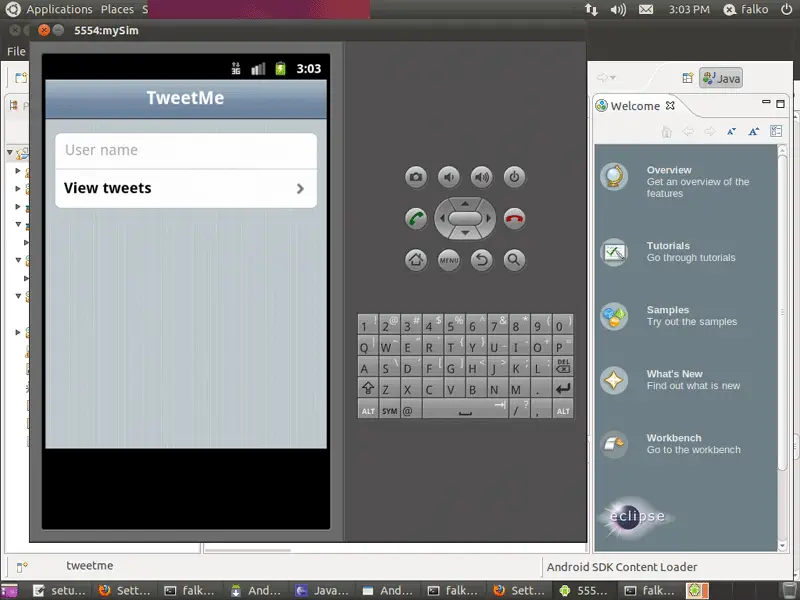Image resolution: width=800 pixels, height=600 pixels.
Task: Toggle the ALT key beside SYM
Action: pyautogui.click(x=368, y=410)
